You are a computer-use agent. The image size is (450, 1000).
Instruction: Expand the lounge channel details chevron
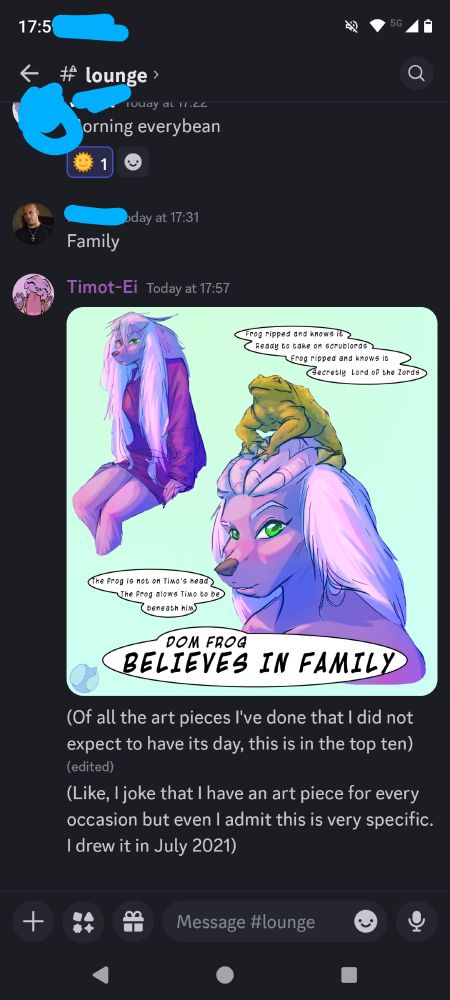[x=156, y=75]
